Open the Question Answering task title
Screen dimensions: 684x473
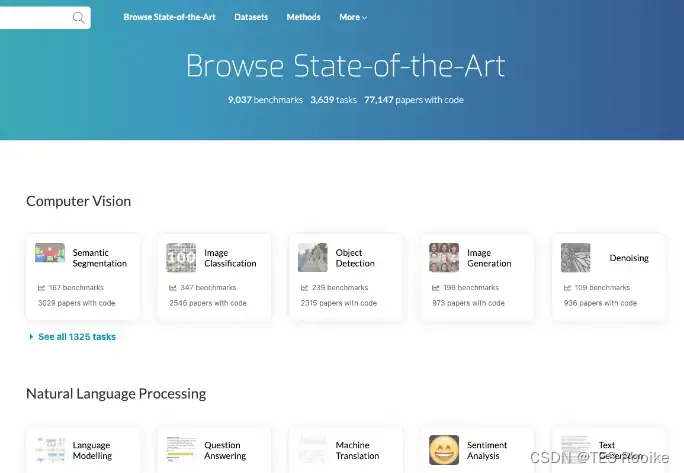[x=225, y=450]
